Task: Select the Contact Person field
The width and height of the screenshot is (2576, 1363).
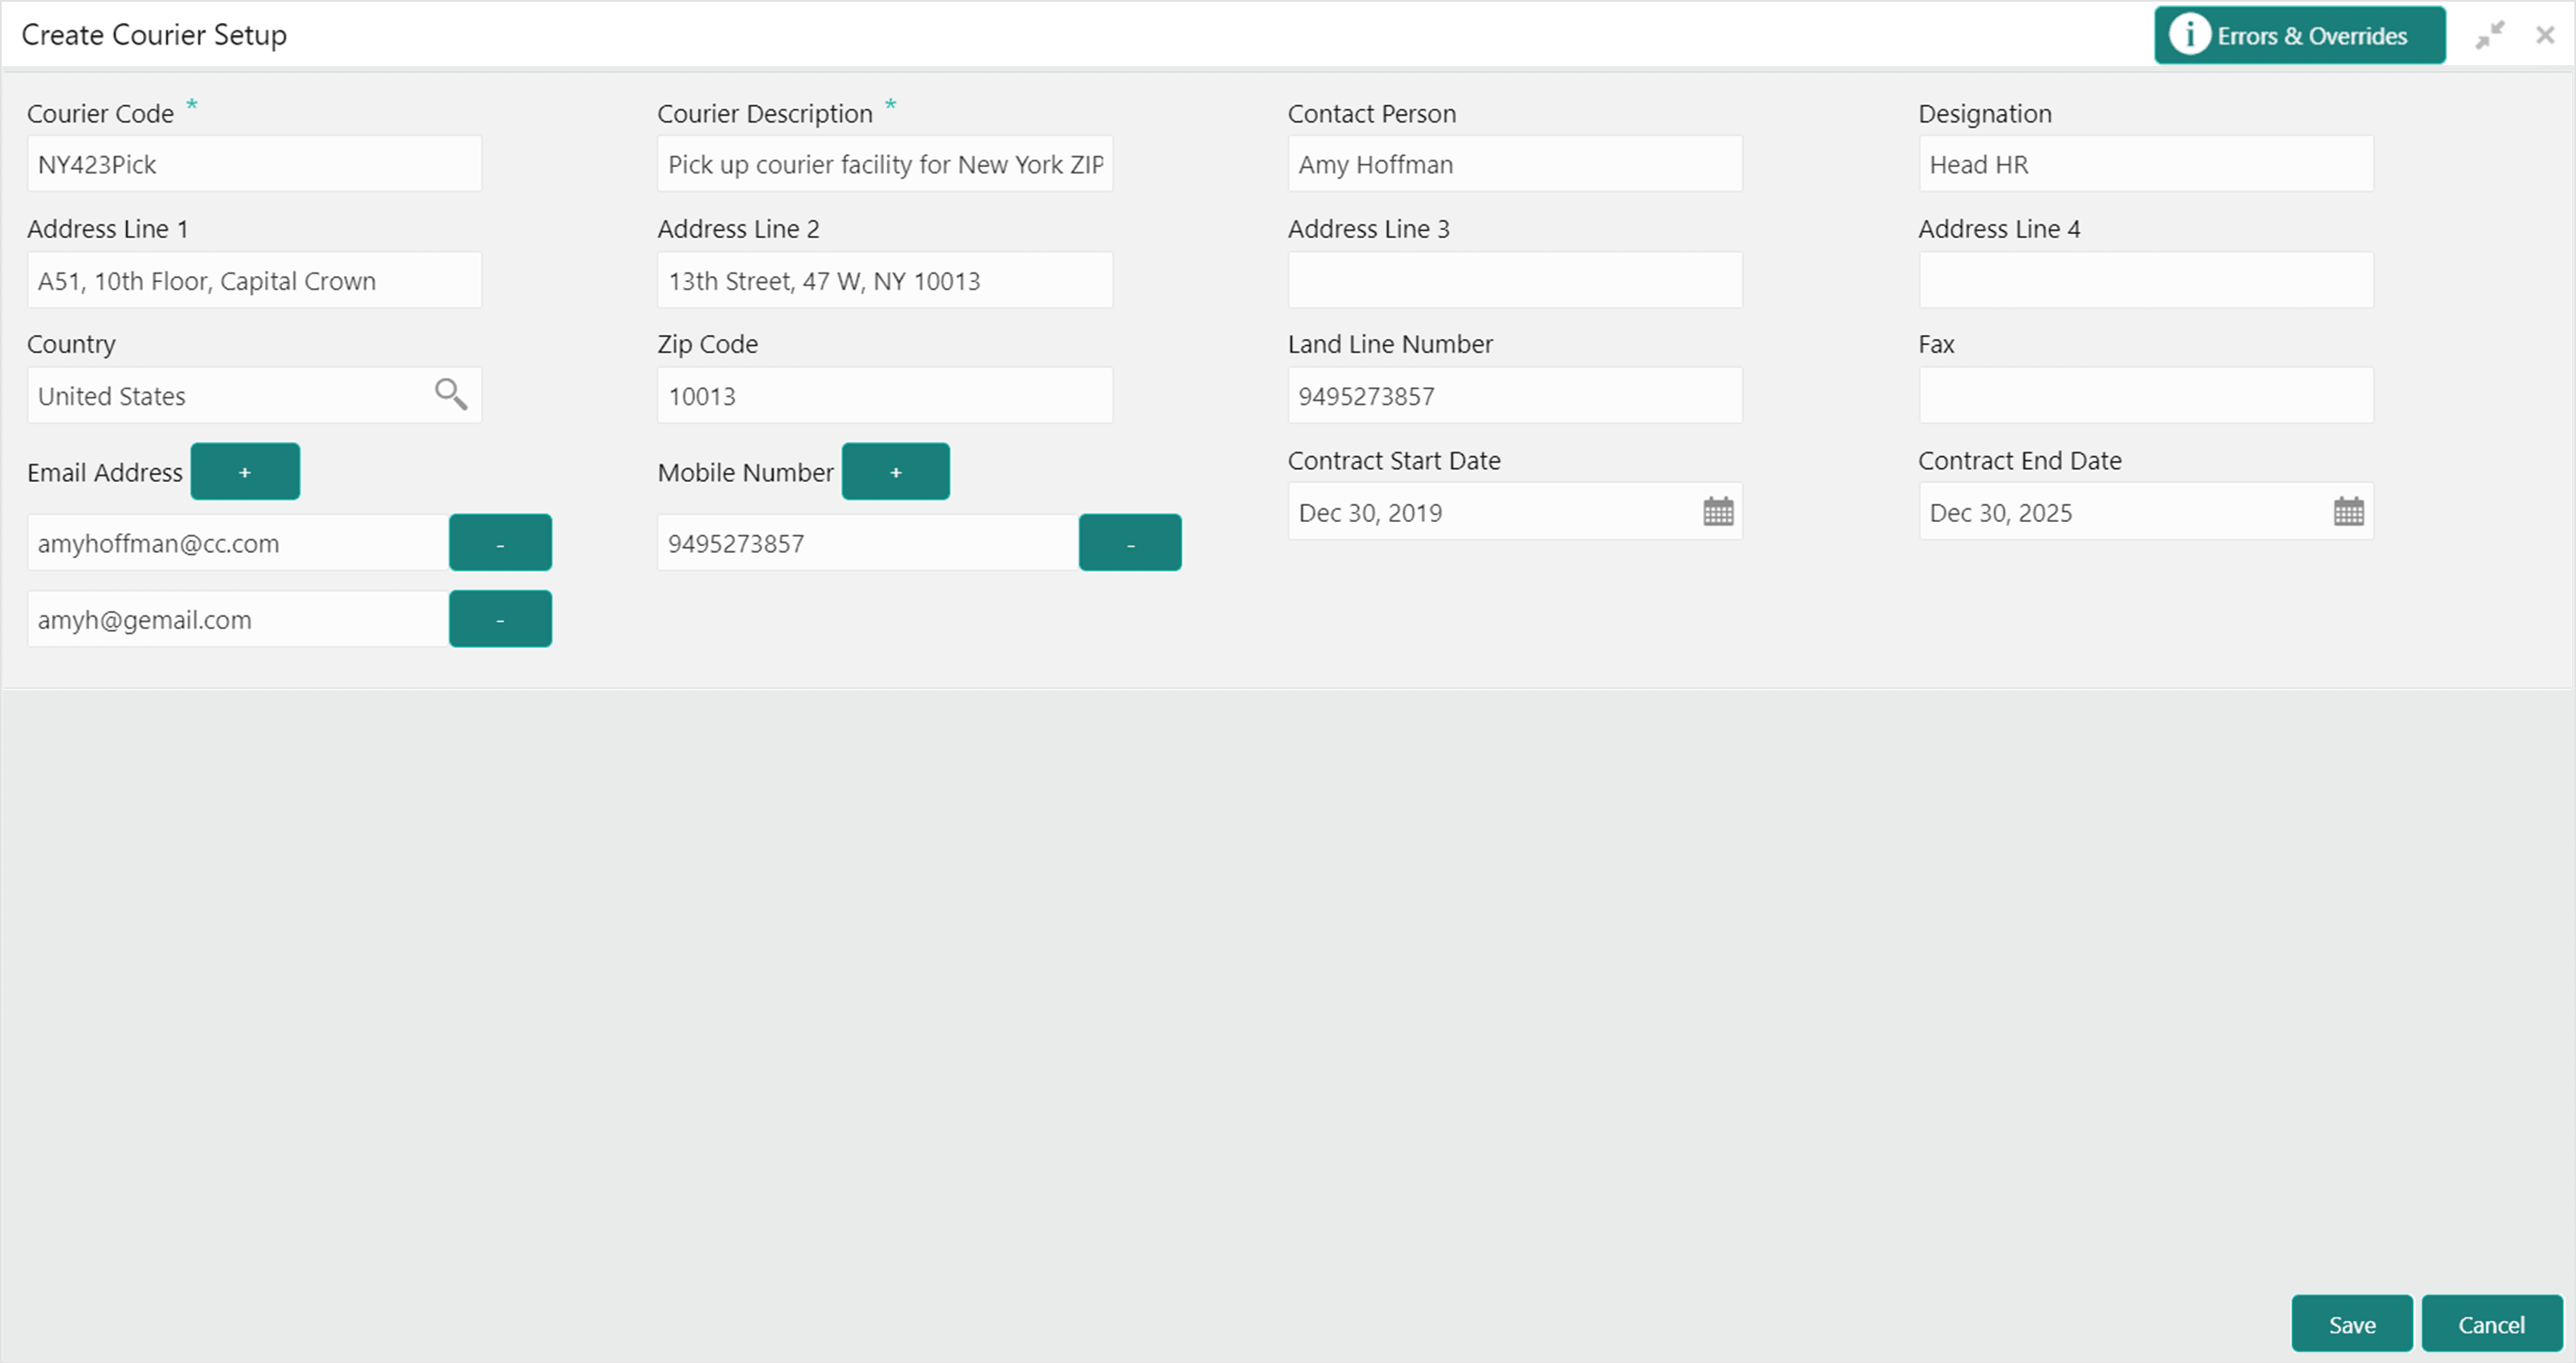Action: [1515, 164]
